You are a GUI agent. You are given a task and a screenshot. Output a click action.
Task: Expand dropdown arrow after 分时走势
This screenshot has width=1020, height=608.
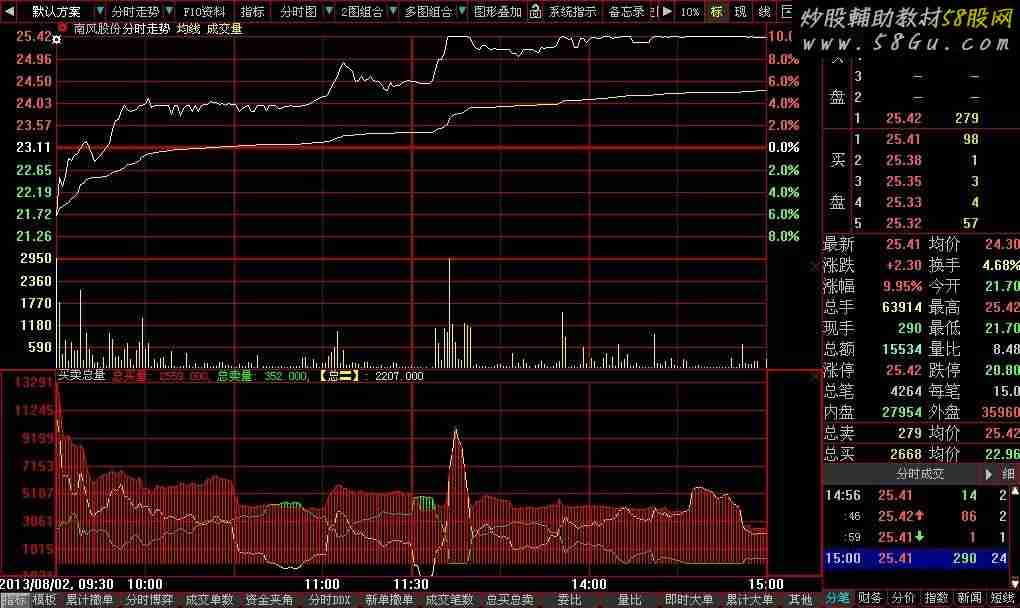coord(169,11)
